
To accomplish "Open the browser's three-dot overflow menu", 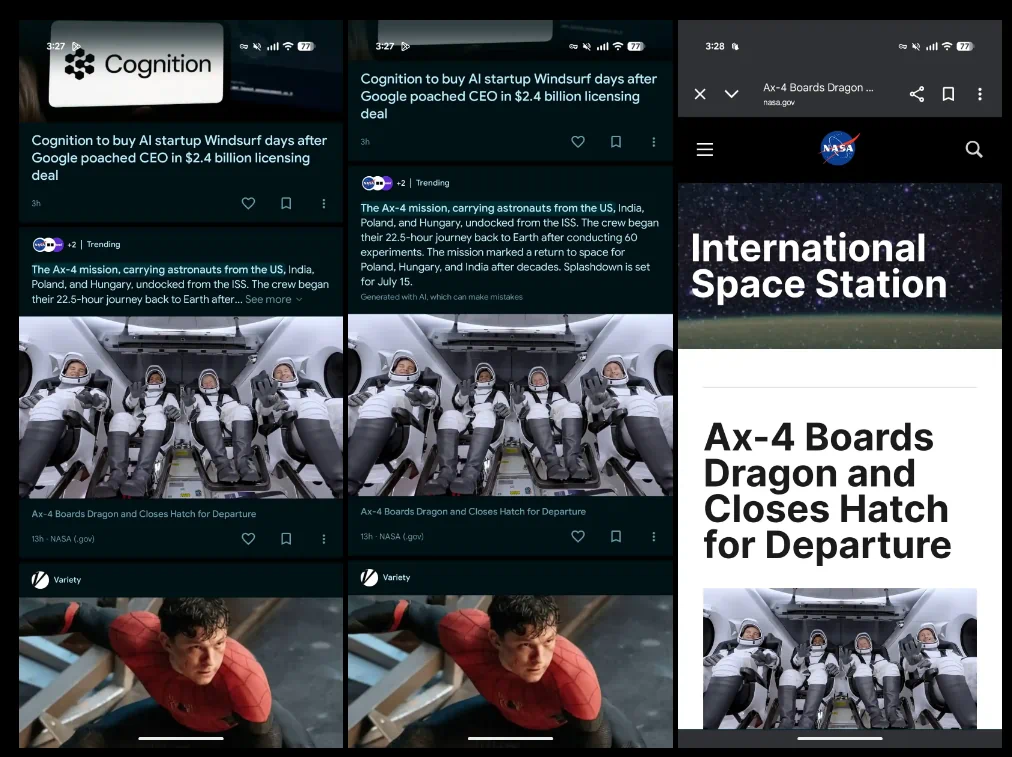I will click(980, 94).
